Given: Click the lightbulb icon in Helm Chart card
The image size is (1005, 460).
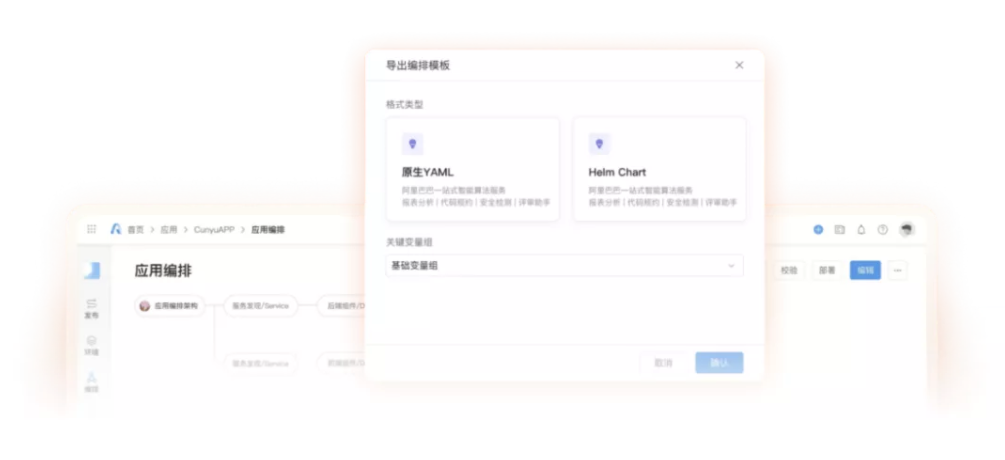Looking at the screenshot, I should 599,144.
